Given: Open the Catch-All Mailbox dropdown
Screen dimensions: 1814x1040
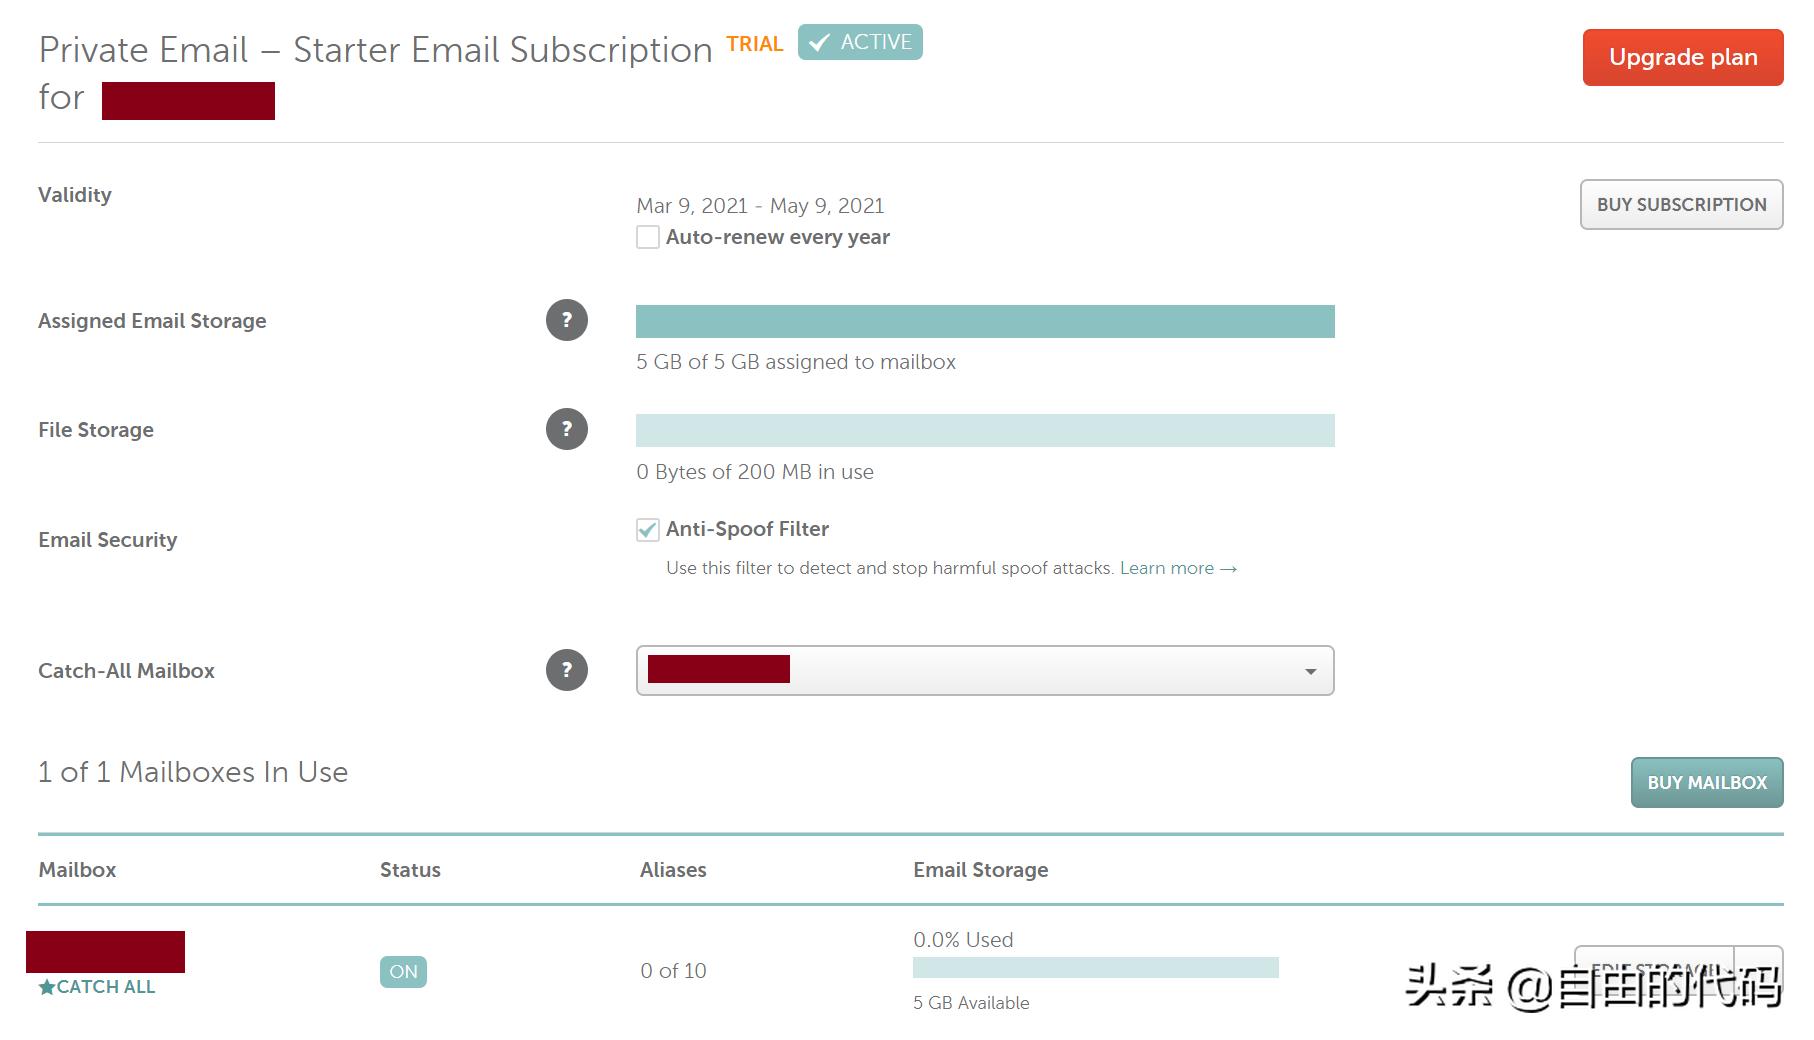Looking at the screenshot, I should pos(984,670).
